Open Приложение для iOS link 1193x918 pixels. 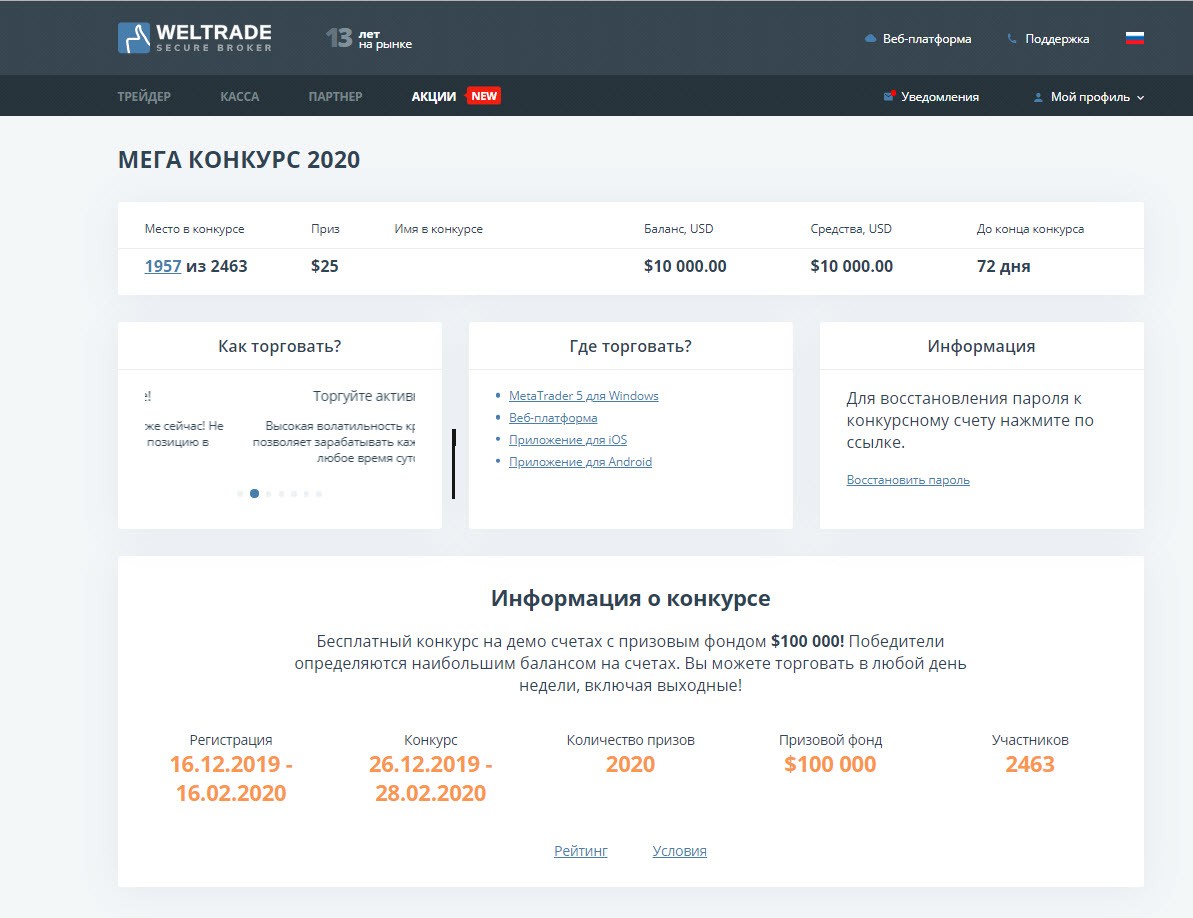567,440
